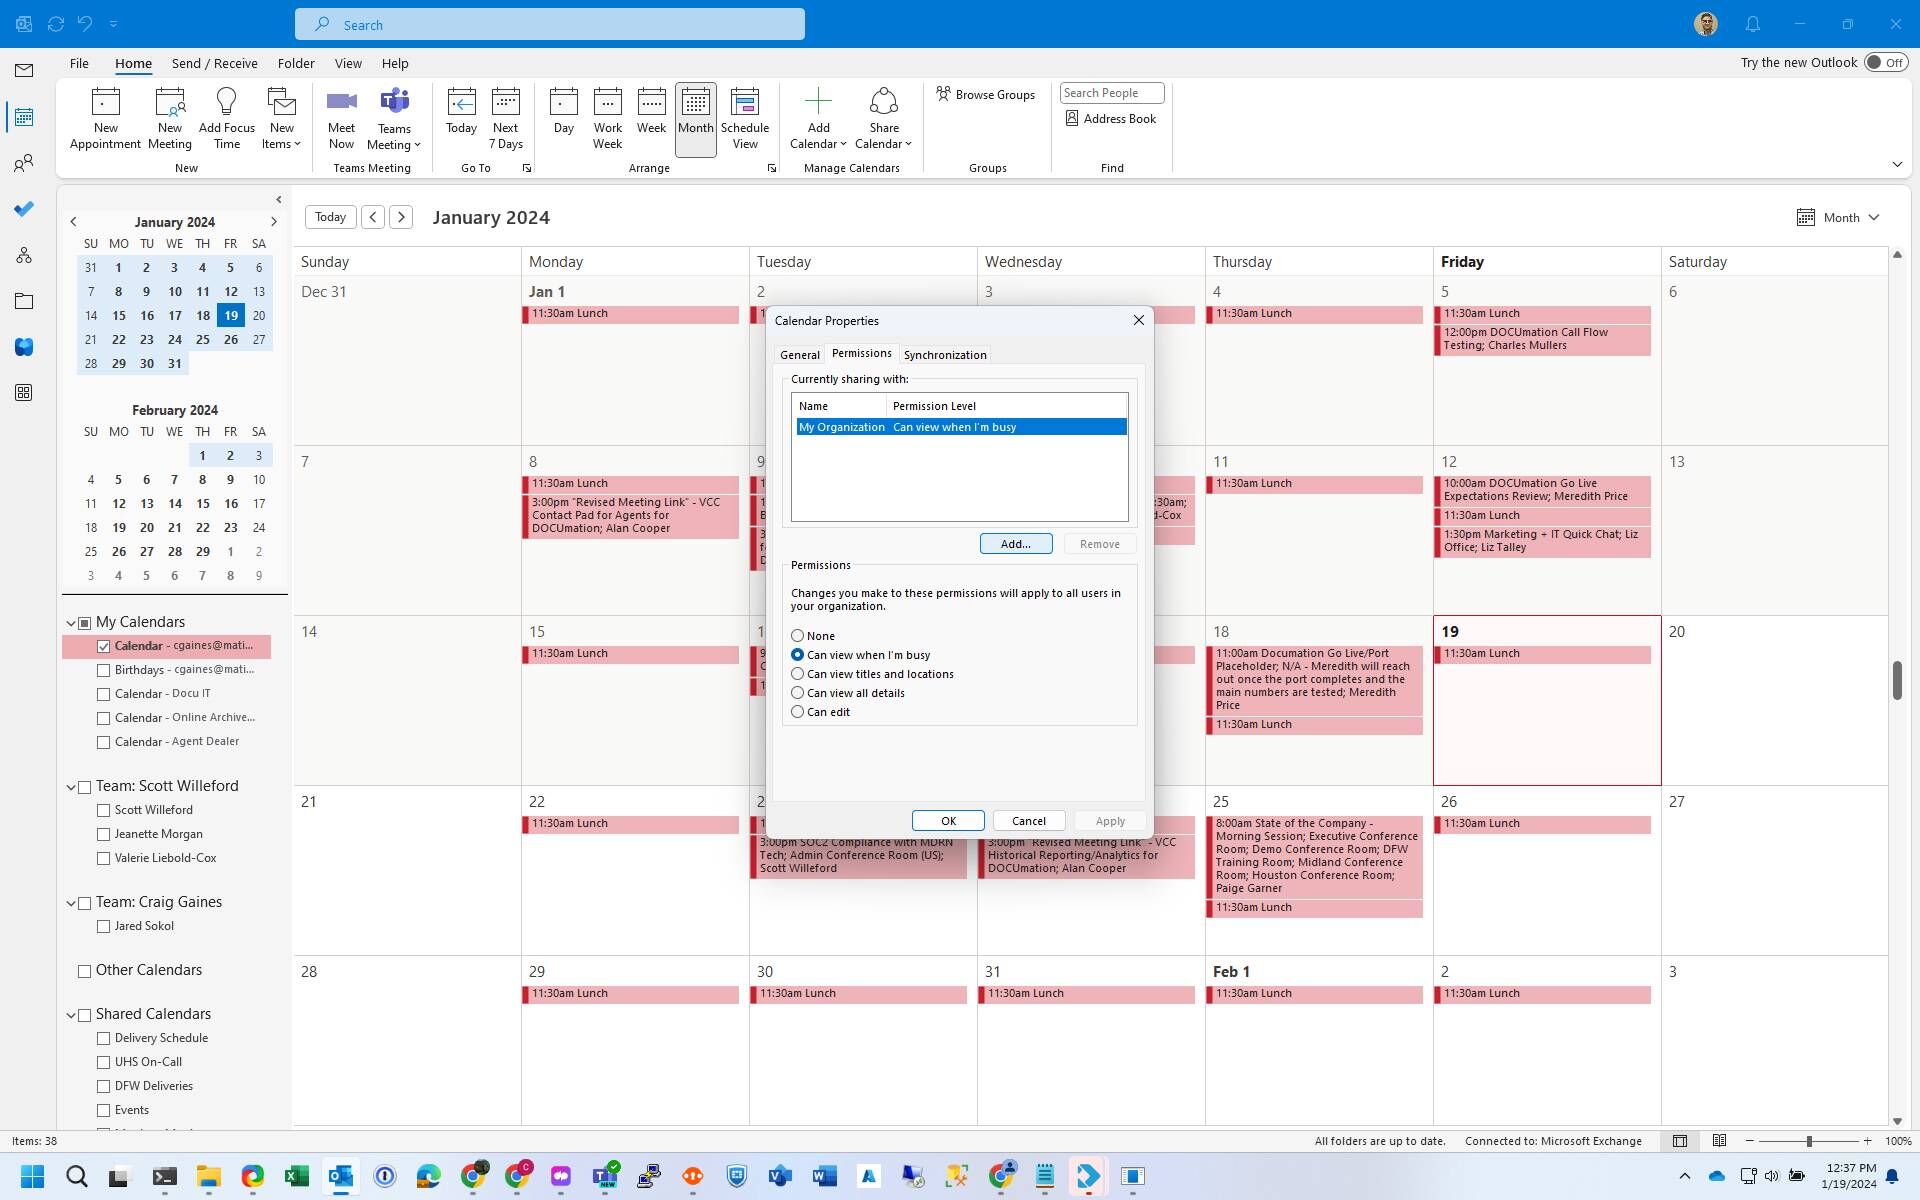
Task: Switch to the Synchronization tab
Action: (944, 355)
